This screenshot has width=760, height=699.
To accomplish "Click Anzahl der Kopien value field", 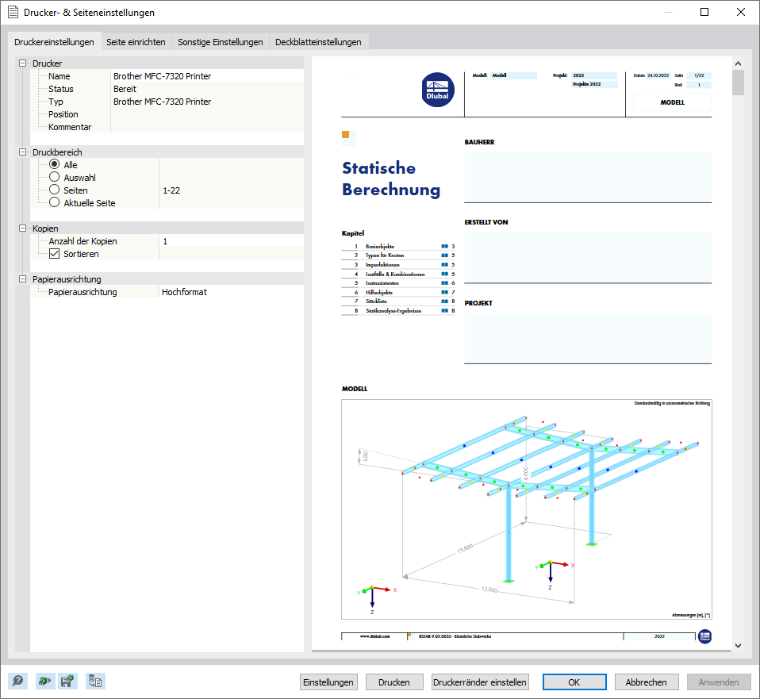I will tap(232, 241).
